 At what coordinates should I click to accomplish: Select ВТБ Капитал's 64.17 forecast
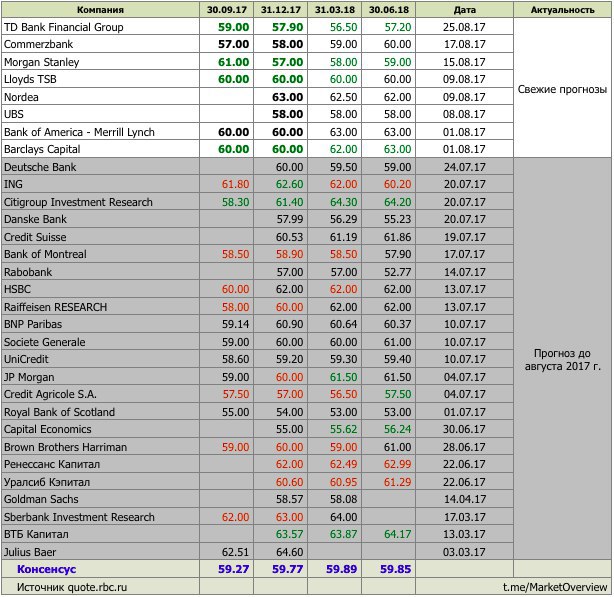click(397, 535)
